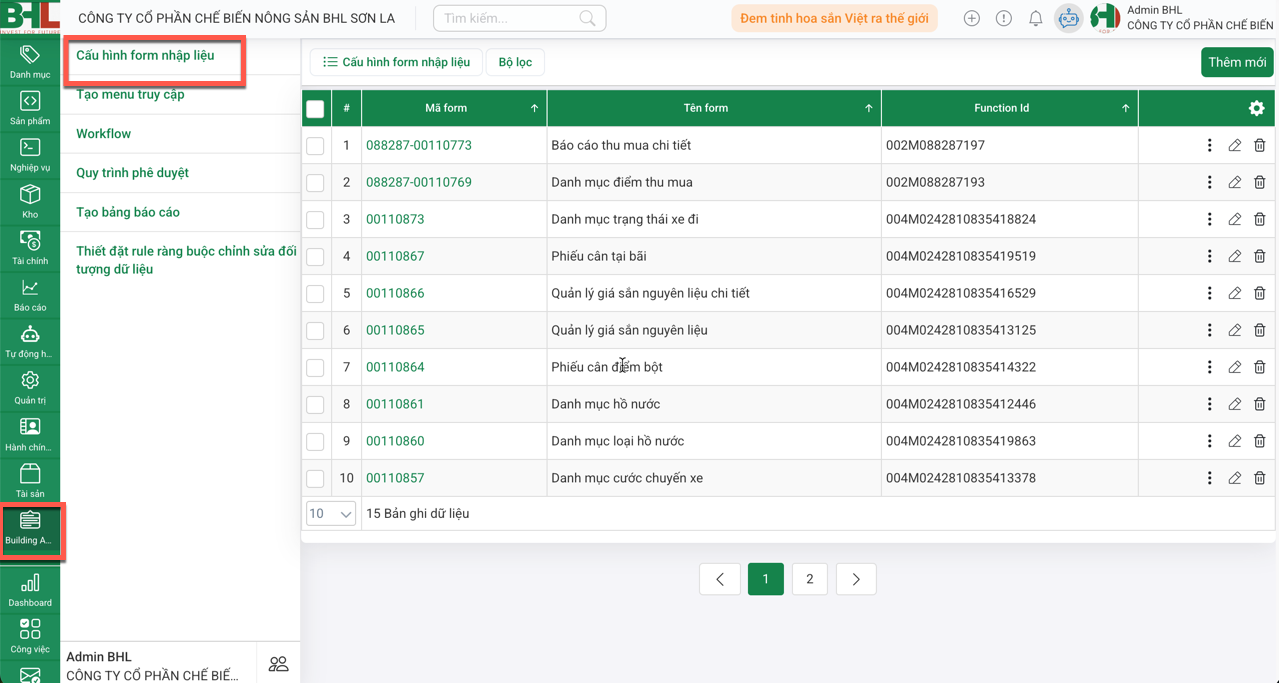Check the row 1 checkbox for 088287-00110773
This screenshot has height=683, width=1279.
(x=315, y=145)
